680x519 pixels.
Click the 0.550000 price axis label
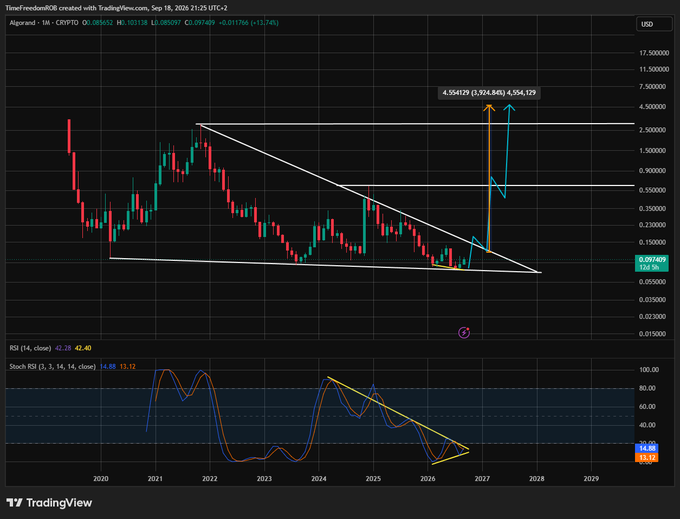click(653, 190)
